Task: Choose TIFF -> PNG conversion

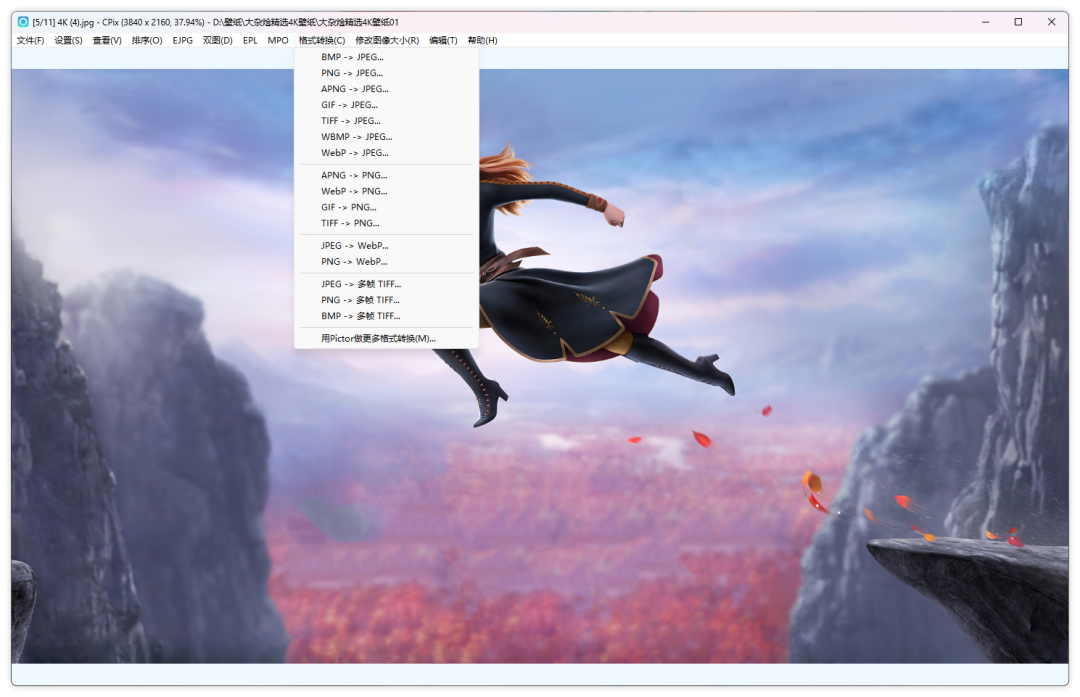Action: coord(386,223)
